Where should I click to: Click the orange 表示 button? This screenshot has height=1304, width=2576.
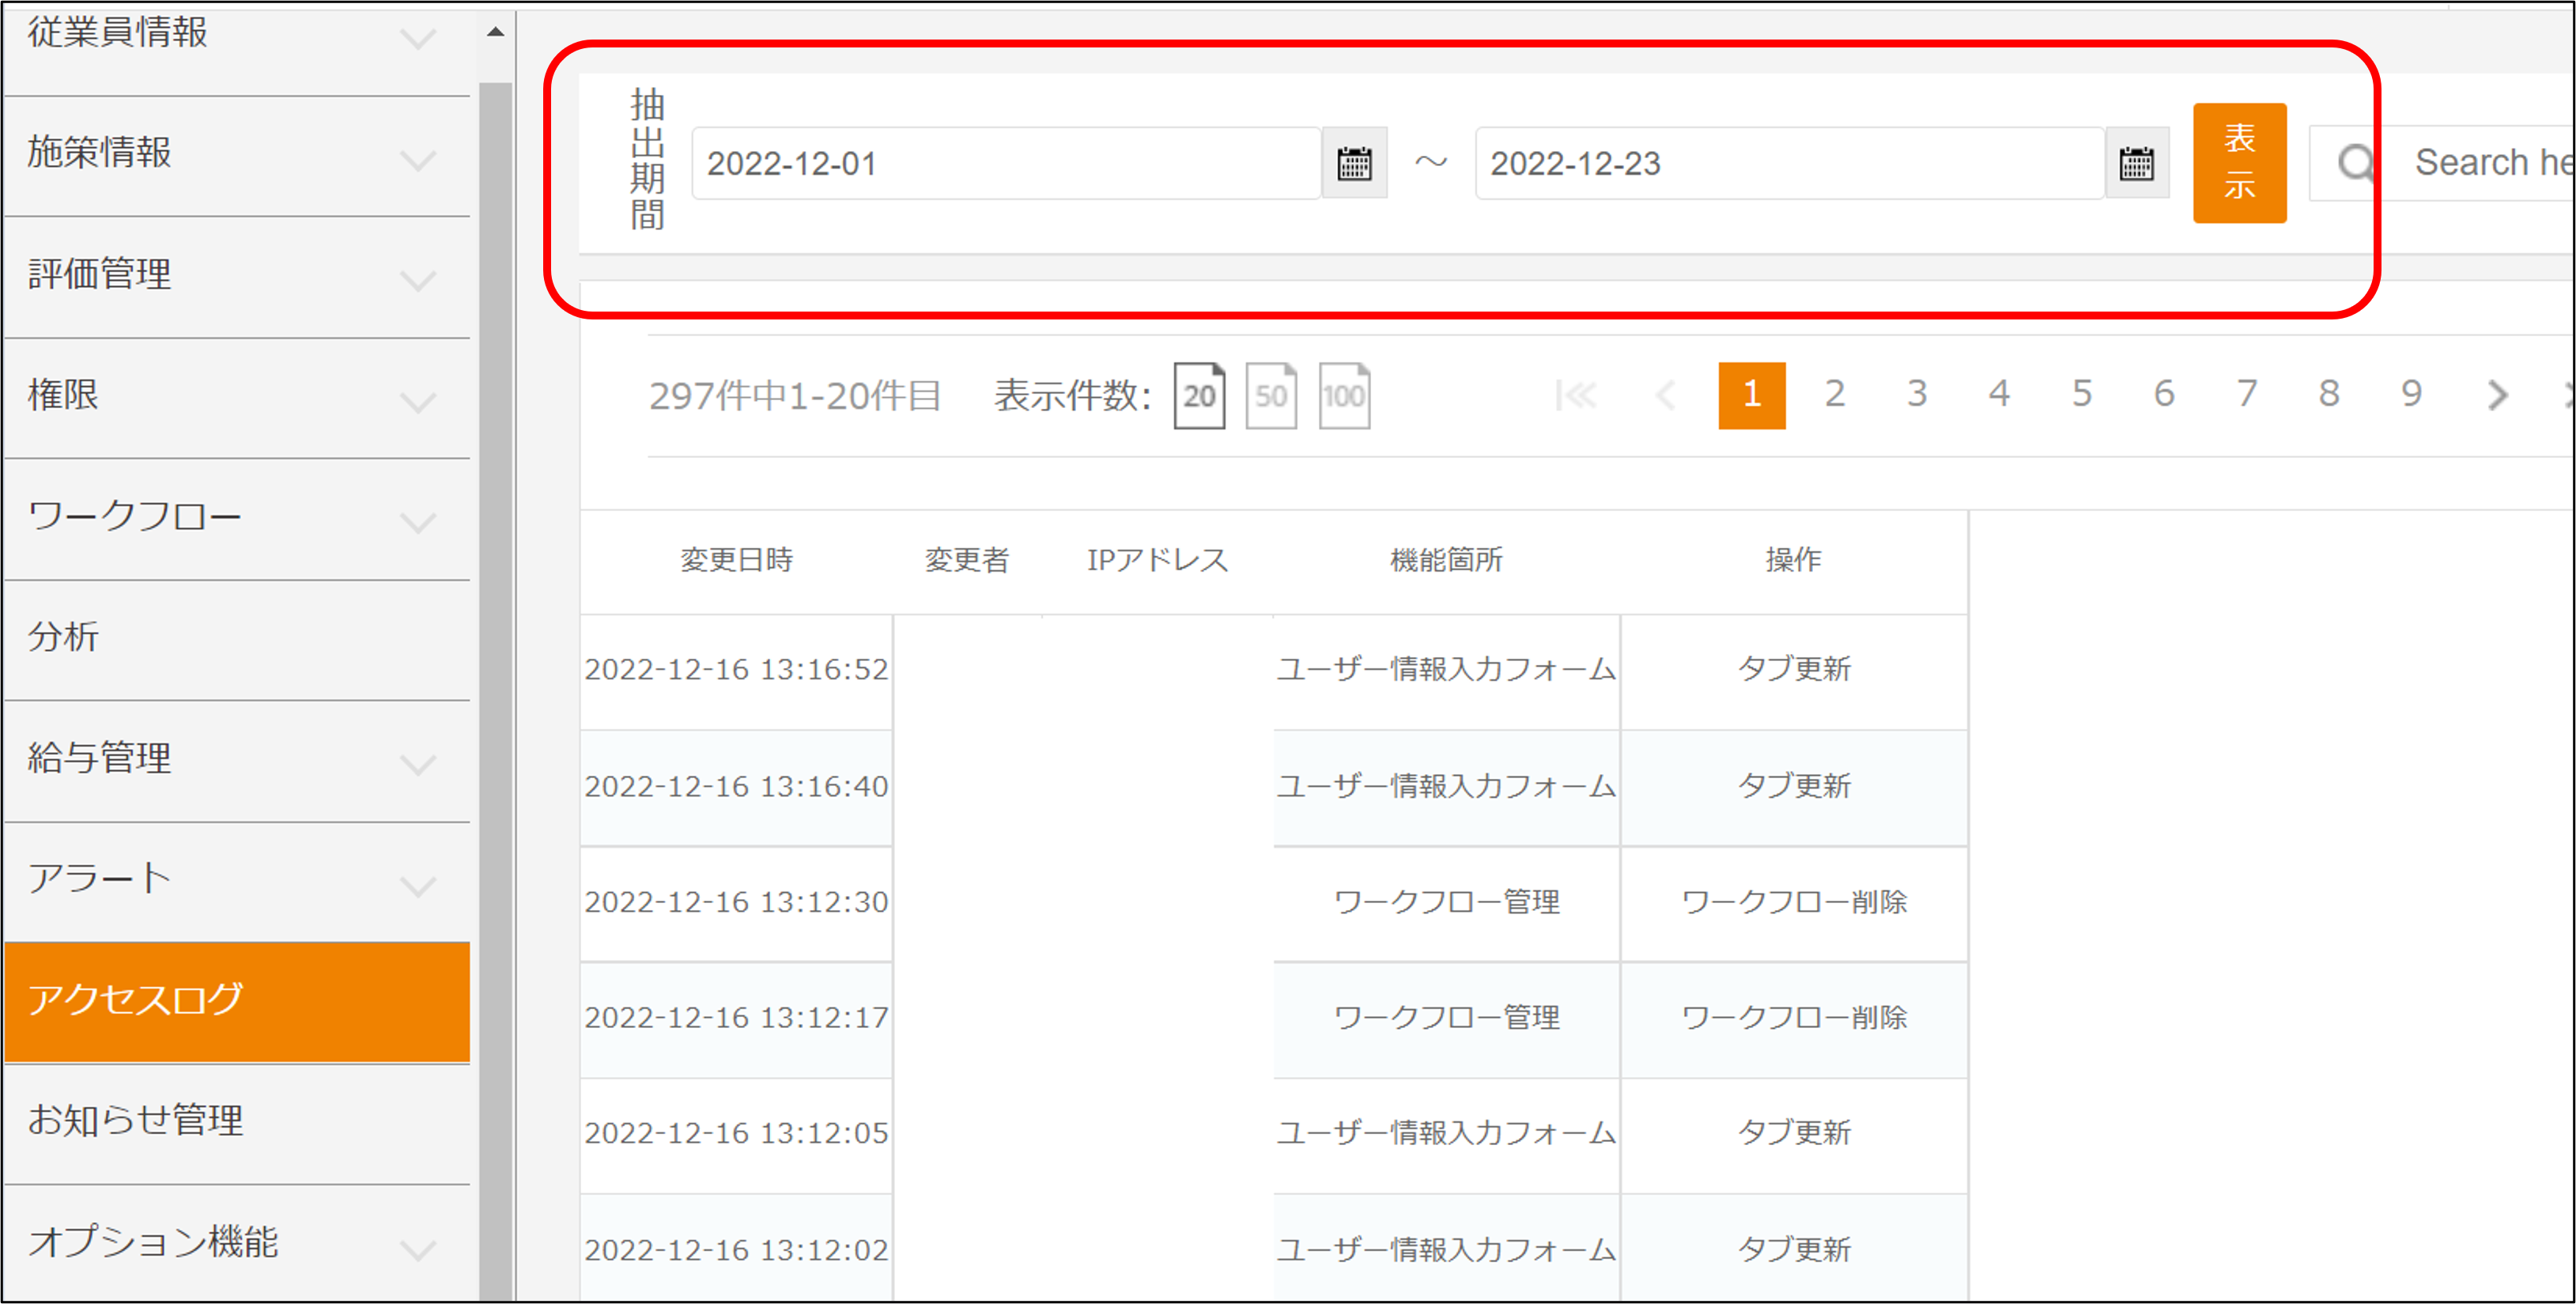(2239, 163)
